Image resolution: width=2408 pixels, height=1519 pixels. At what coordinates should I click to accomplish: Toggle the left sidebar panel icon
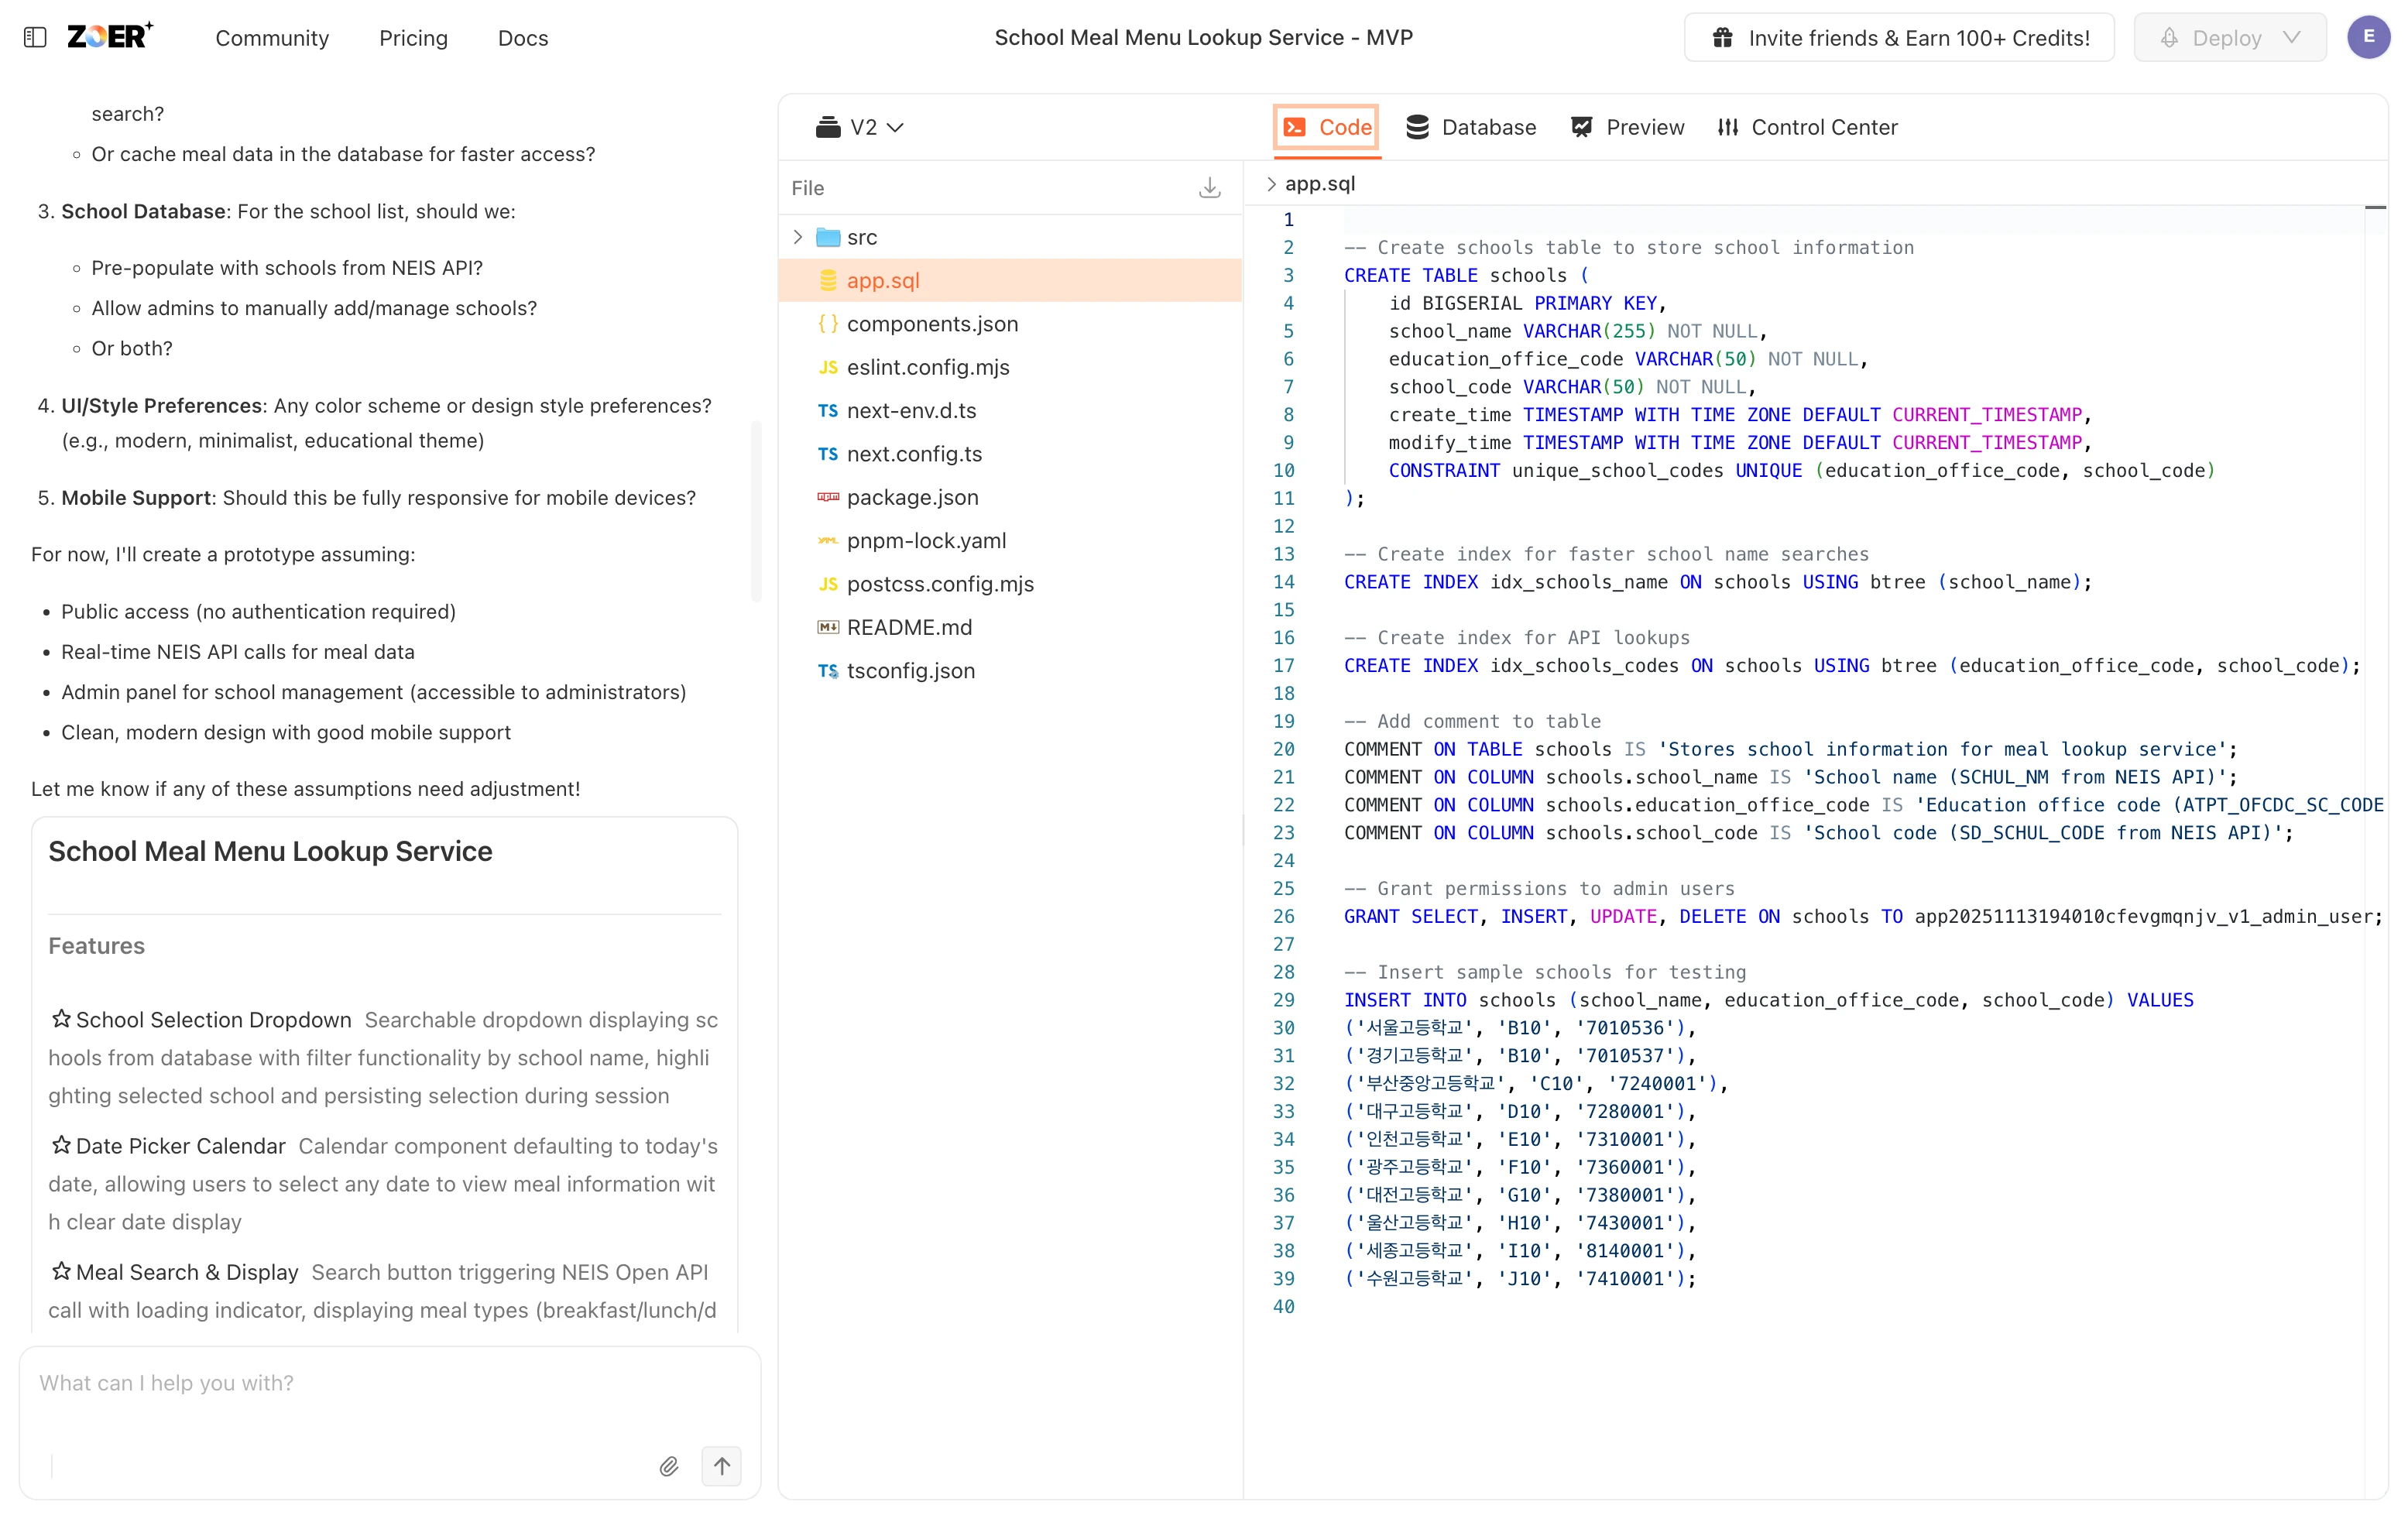(35, 38)
